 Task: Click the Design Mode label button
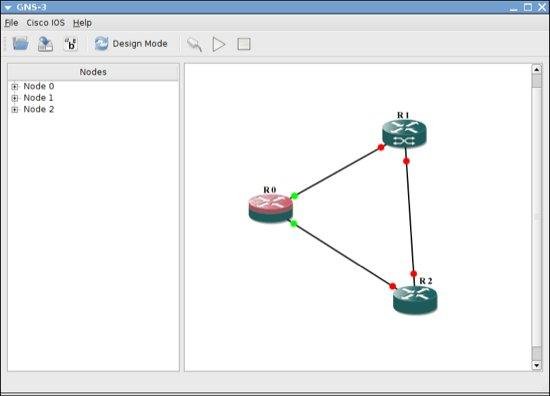point(140,44)
